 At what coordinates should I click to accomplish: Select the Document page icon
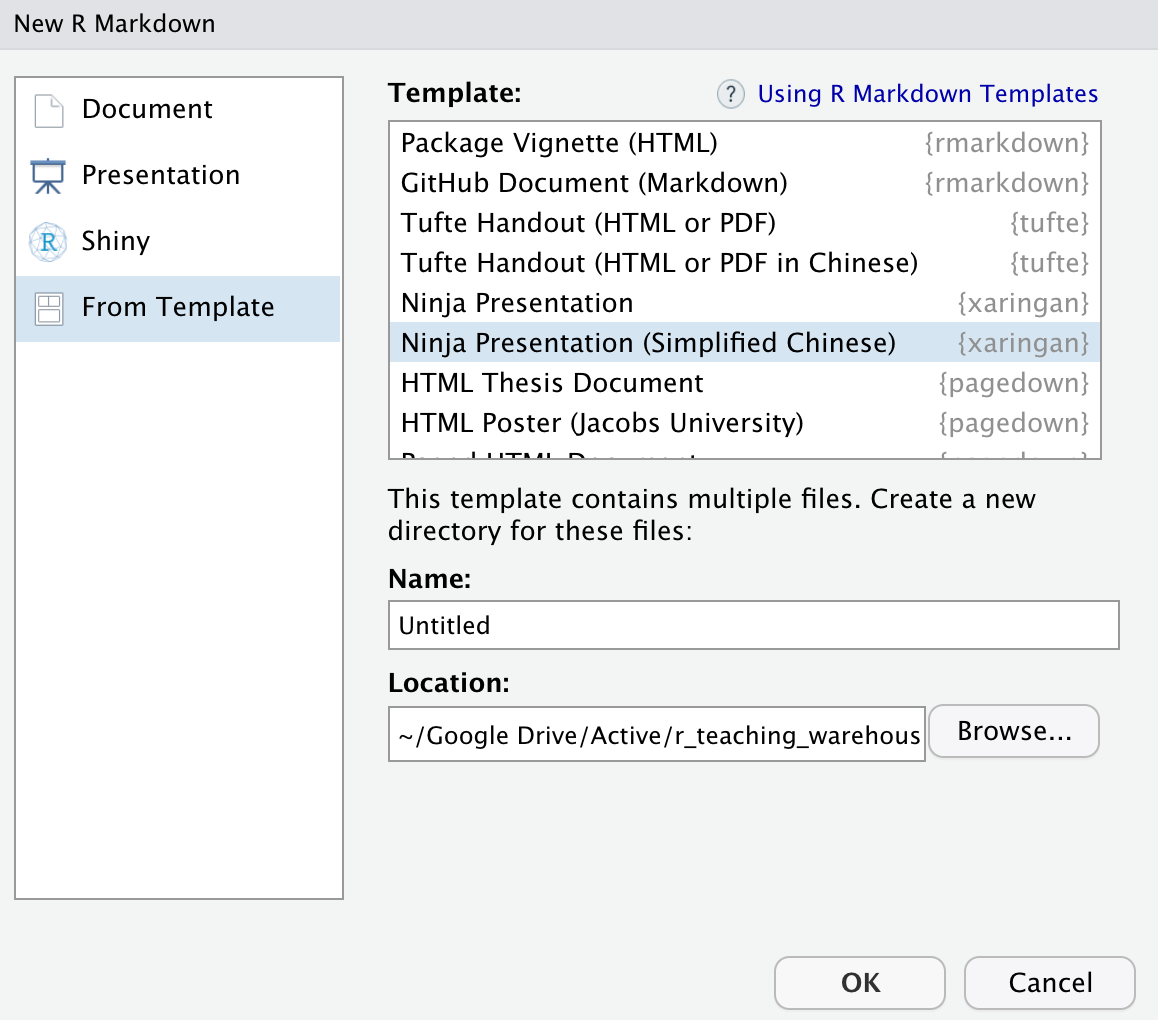[49, 111]
